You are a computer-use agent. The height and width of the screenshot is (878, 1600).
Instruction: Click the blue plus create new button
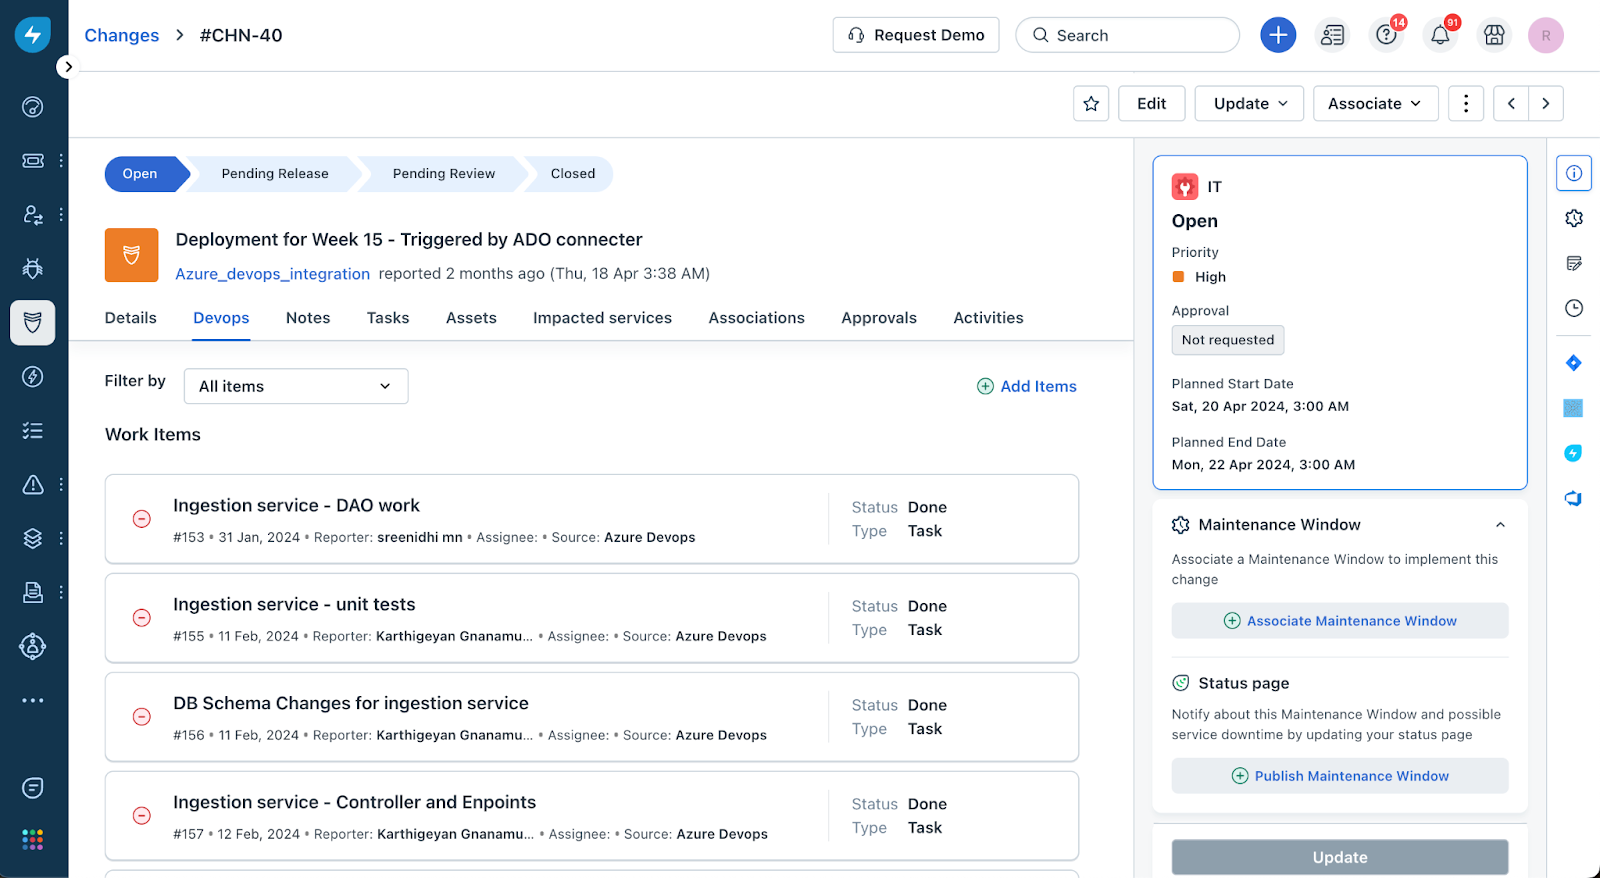point(1278,35)
